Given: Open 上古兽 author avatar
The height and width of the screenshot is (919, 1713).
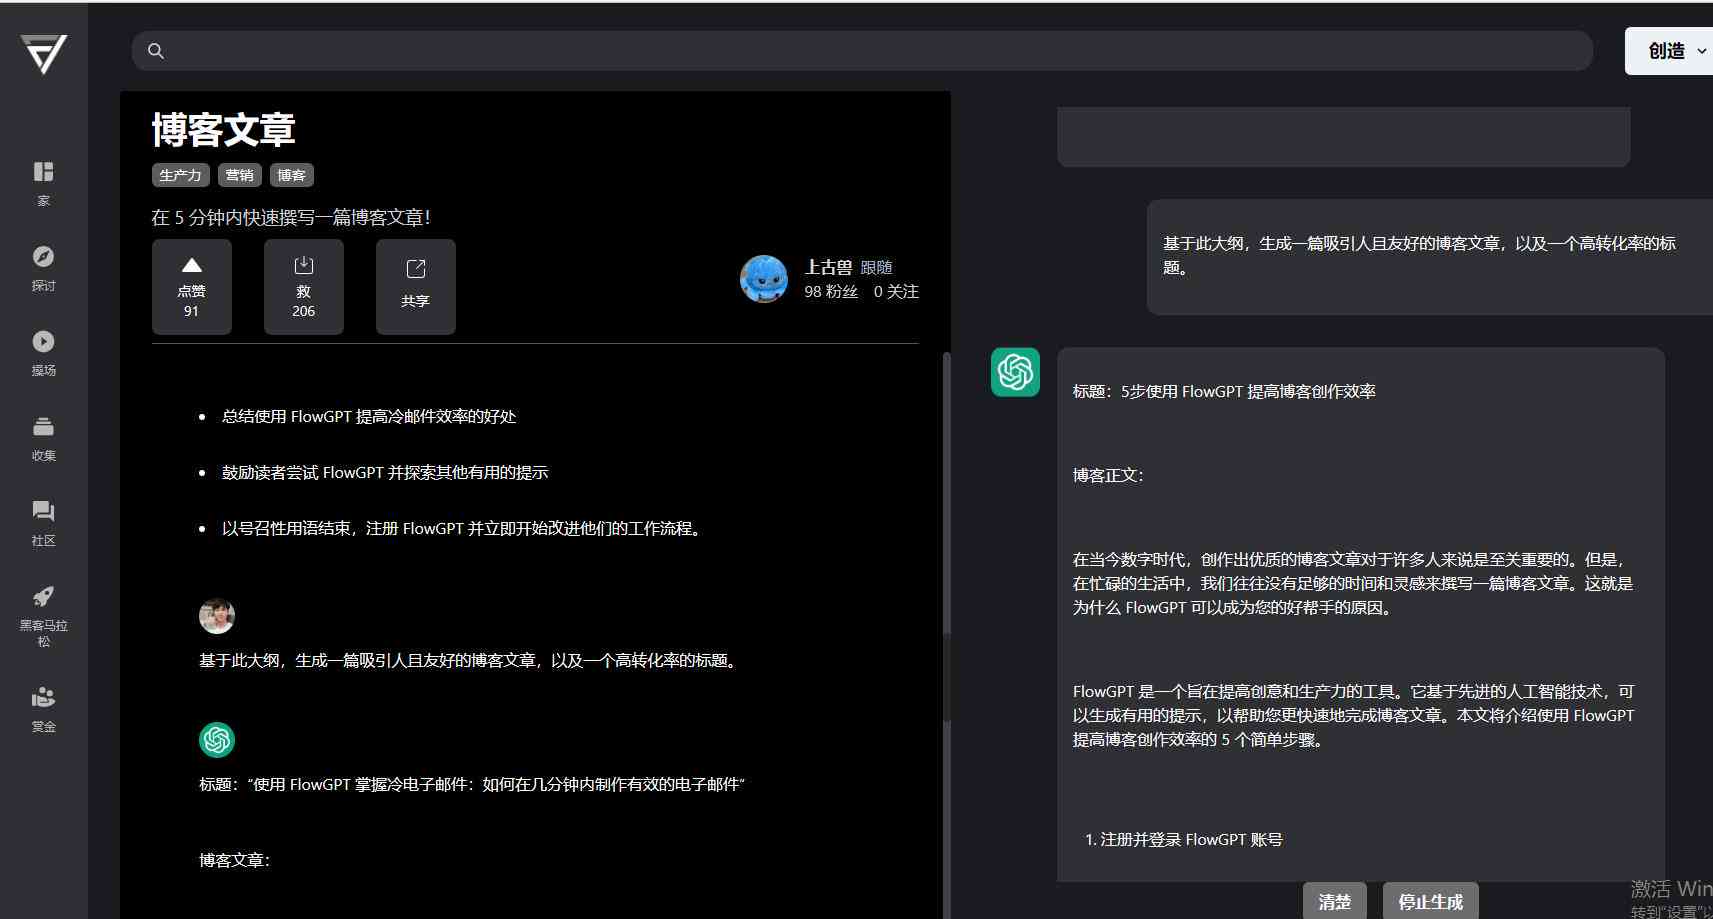Looking at the screenshot, I should (764, 279).
